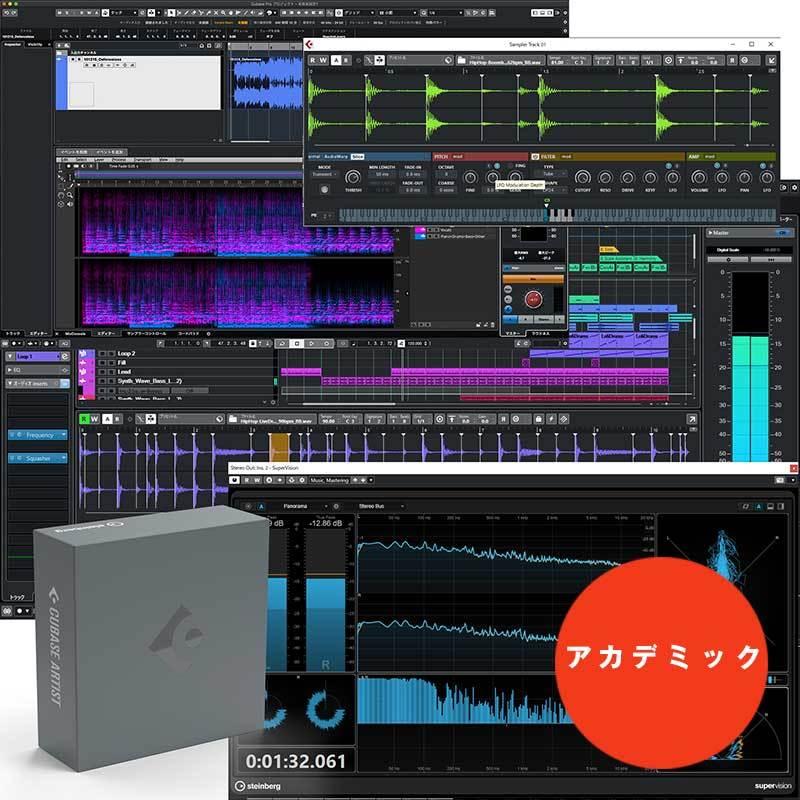Open the folder icon in the lower sampler toolbar
800x800 pixels.
[233, 419]
